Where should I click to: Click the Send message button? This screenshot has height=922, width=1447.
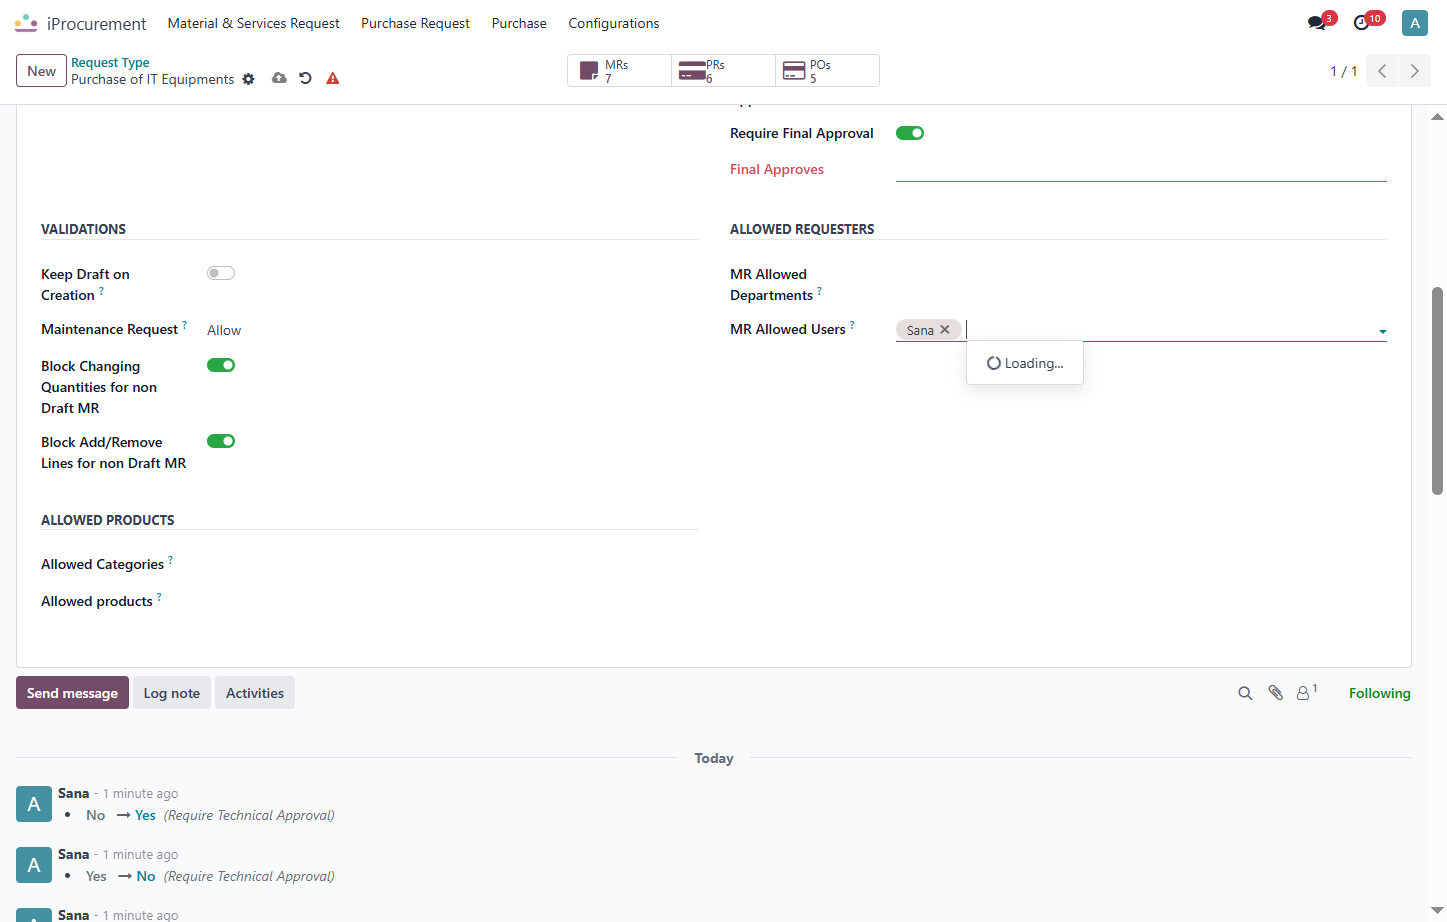[x=72, y=693]
